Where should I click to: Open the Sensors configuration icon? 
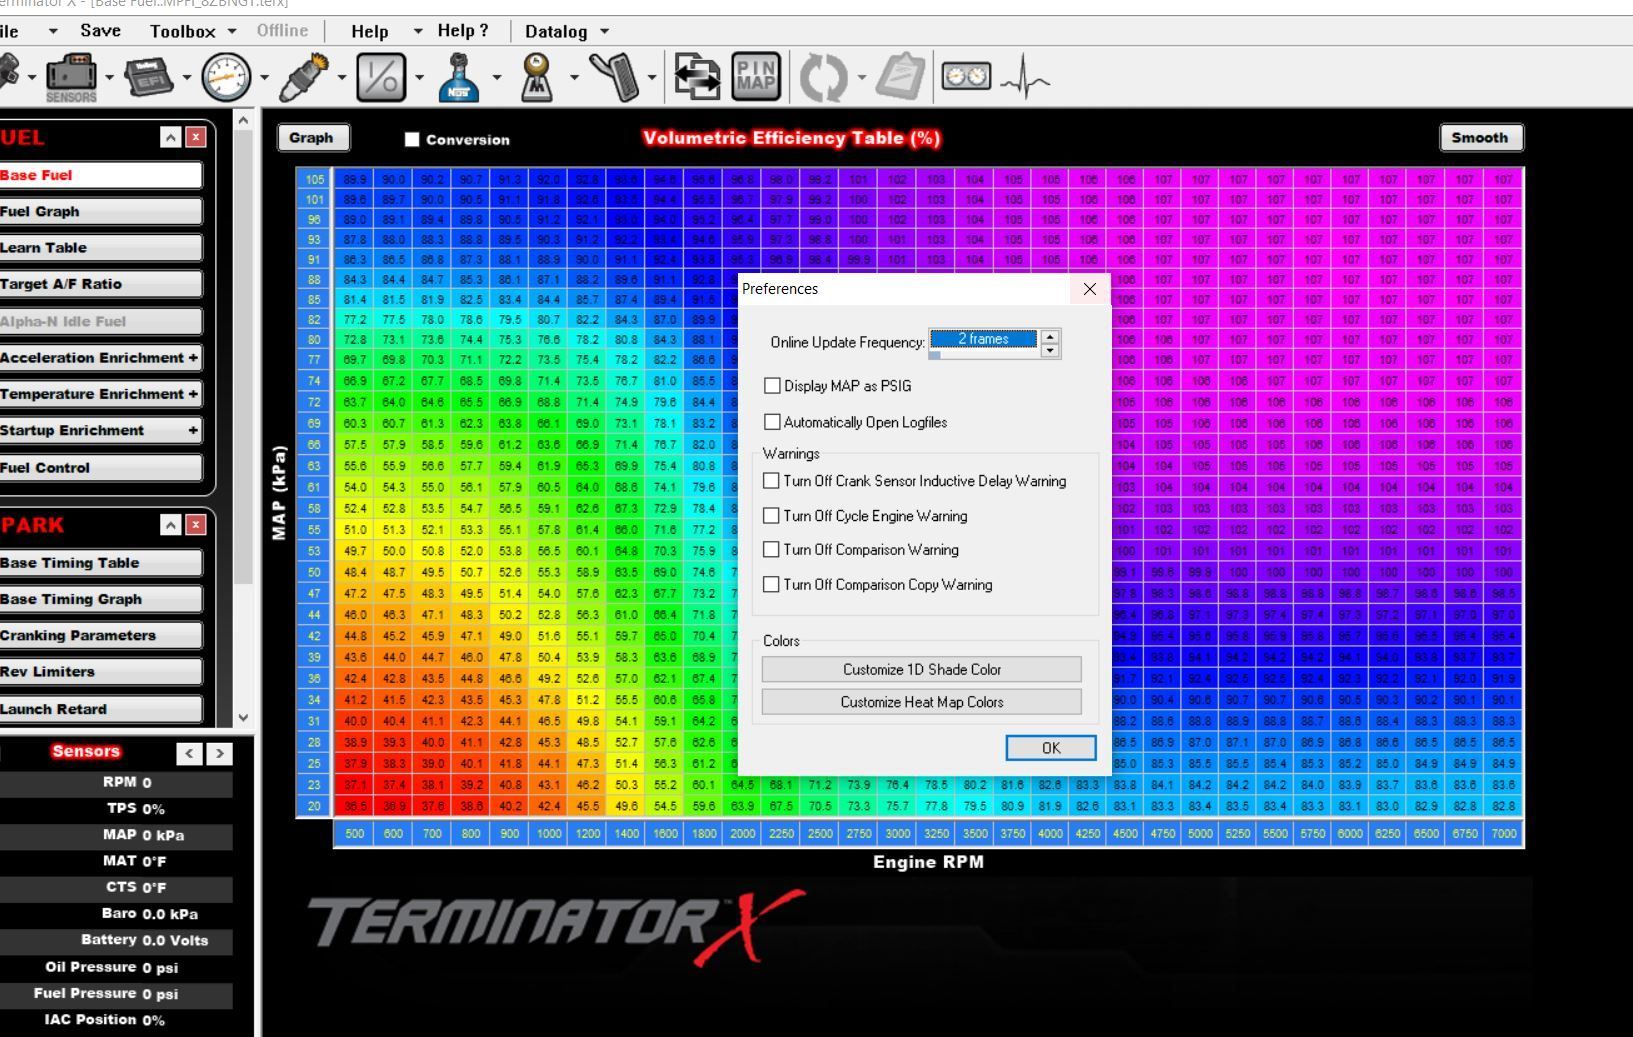pyautogui.click(x=71, y=75)
